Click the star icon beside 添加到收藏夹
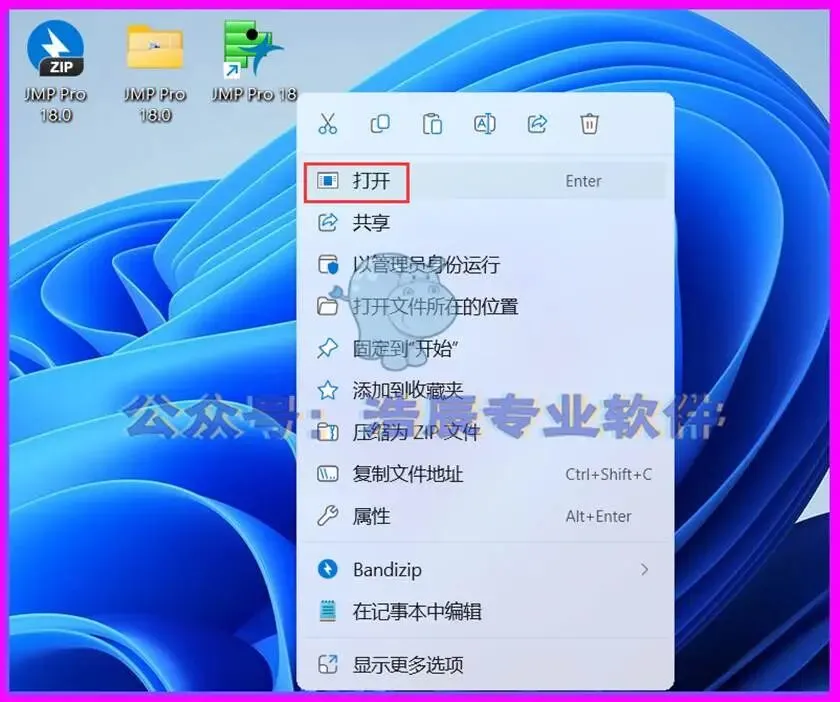The width and height of the screenshot is (840, 702). (327, 390)
